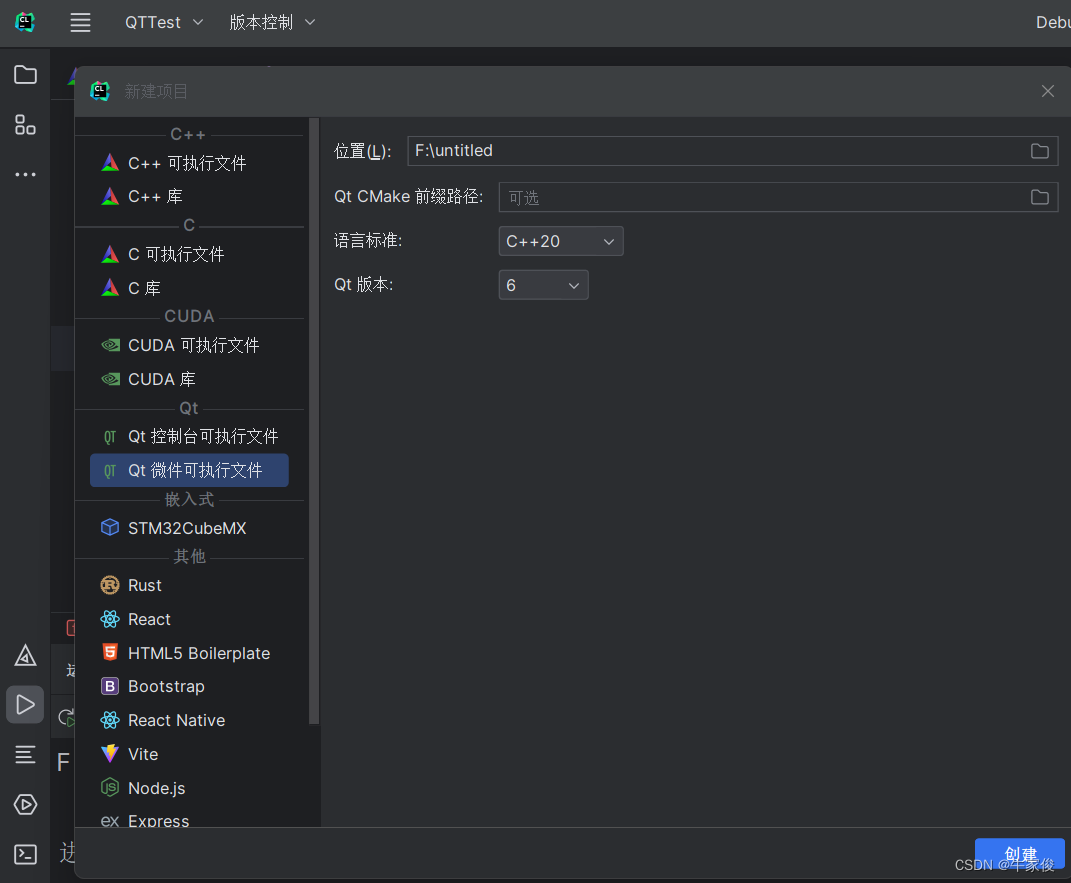Image resolution: width=1071 pixels, height=883 pixels.
Task: Close the 新建项目 dialog
Action: click(x=1048, y=92)
